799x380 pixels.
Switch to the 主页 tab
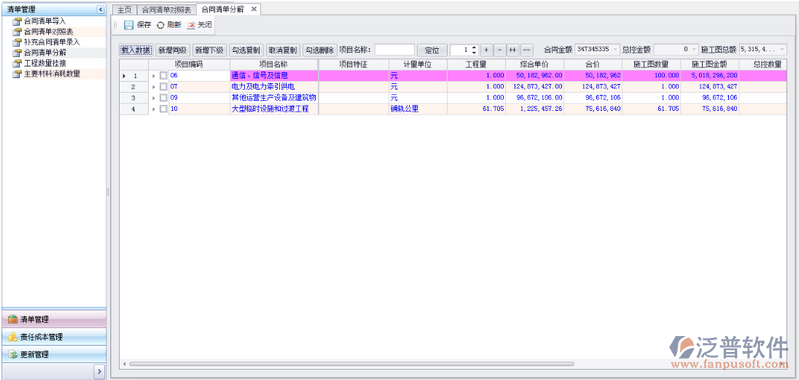click(124, 10)
